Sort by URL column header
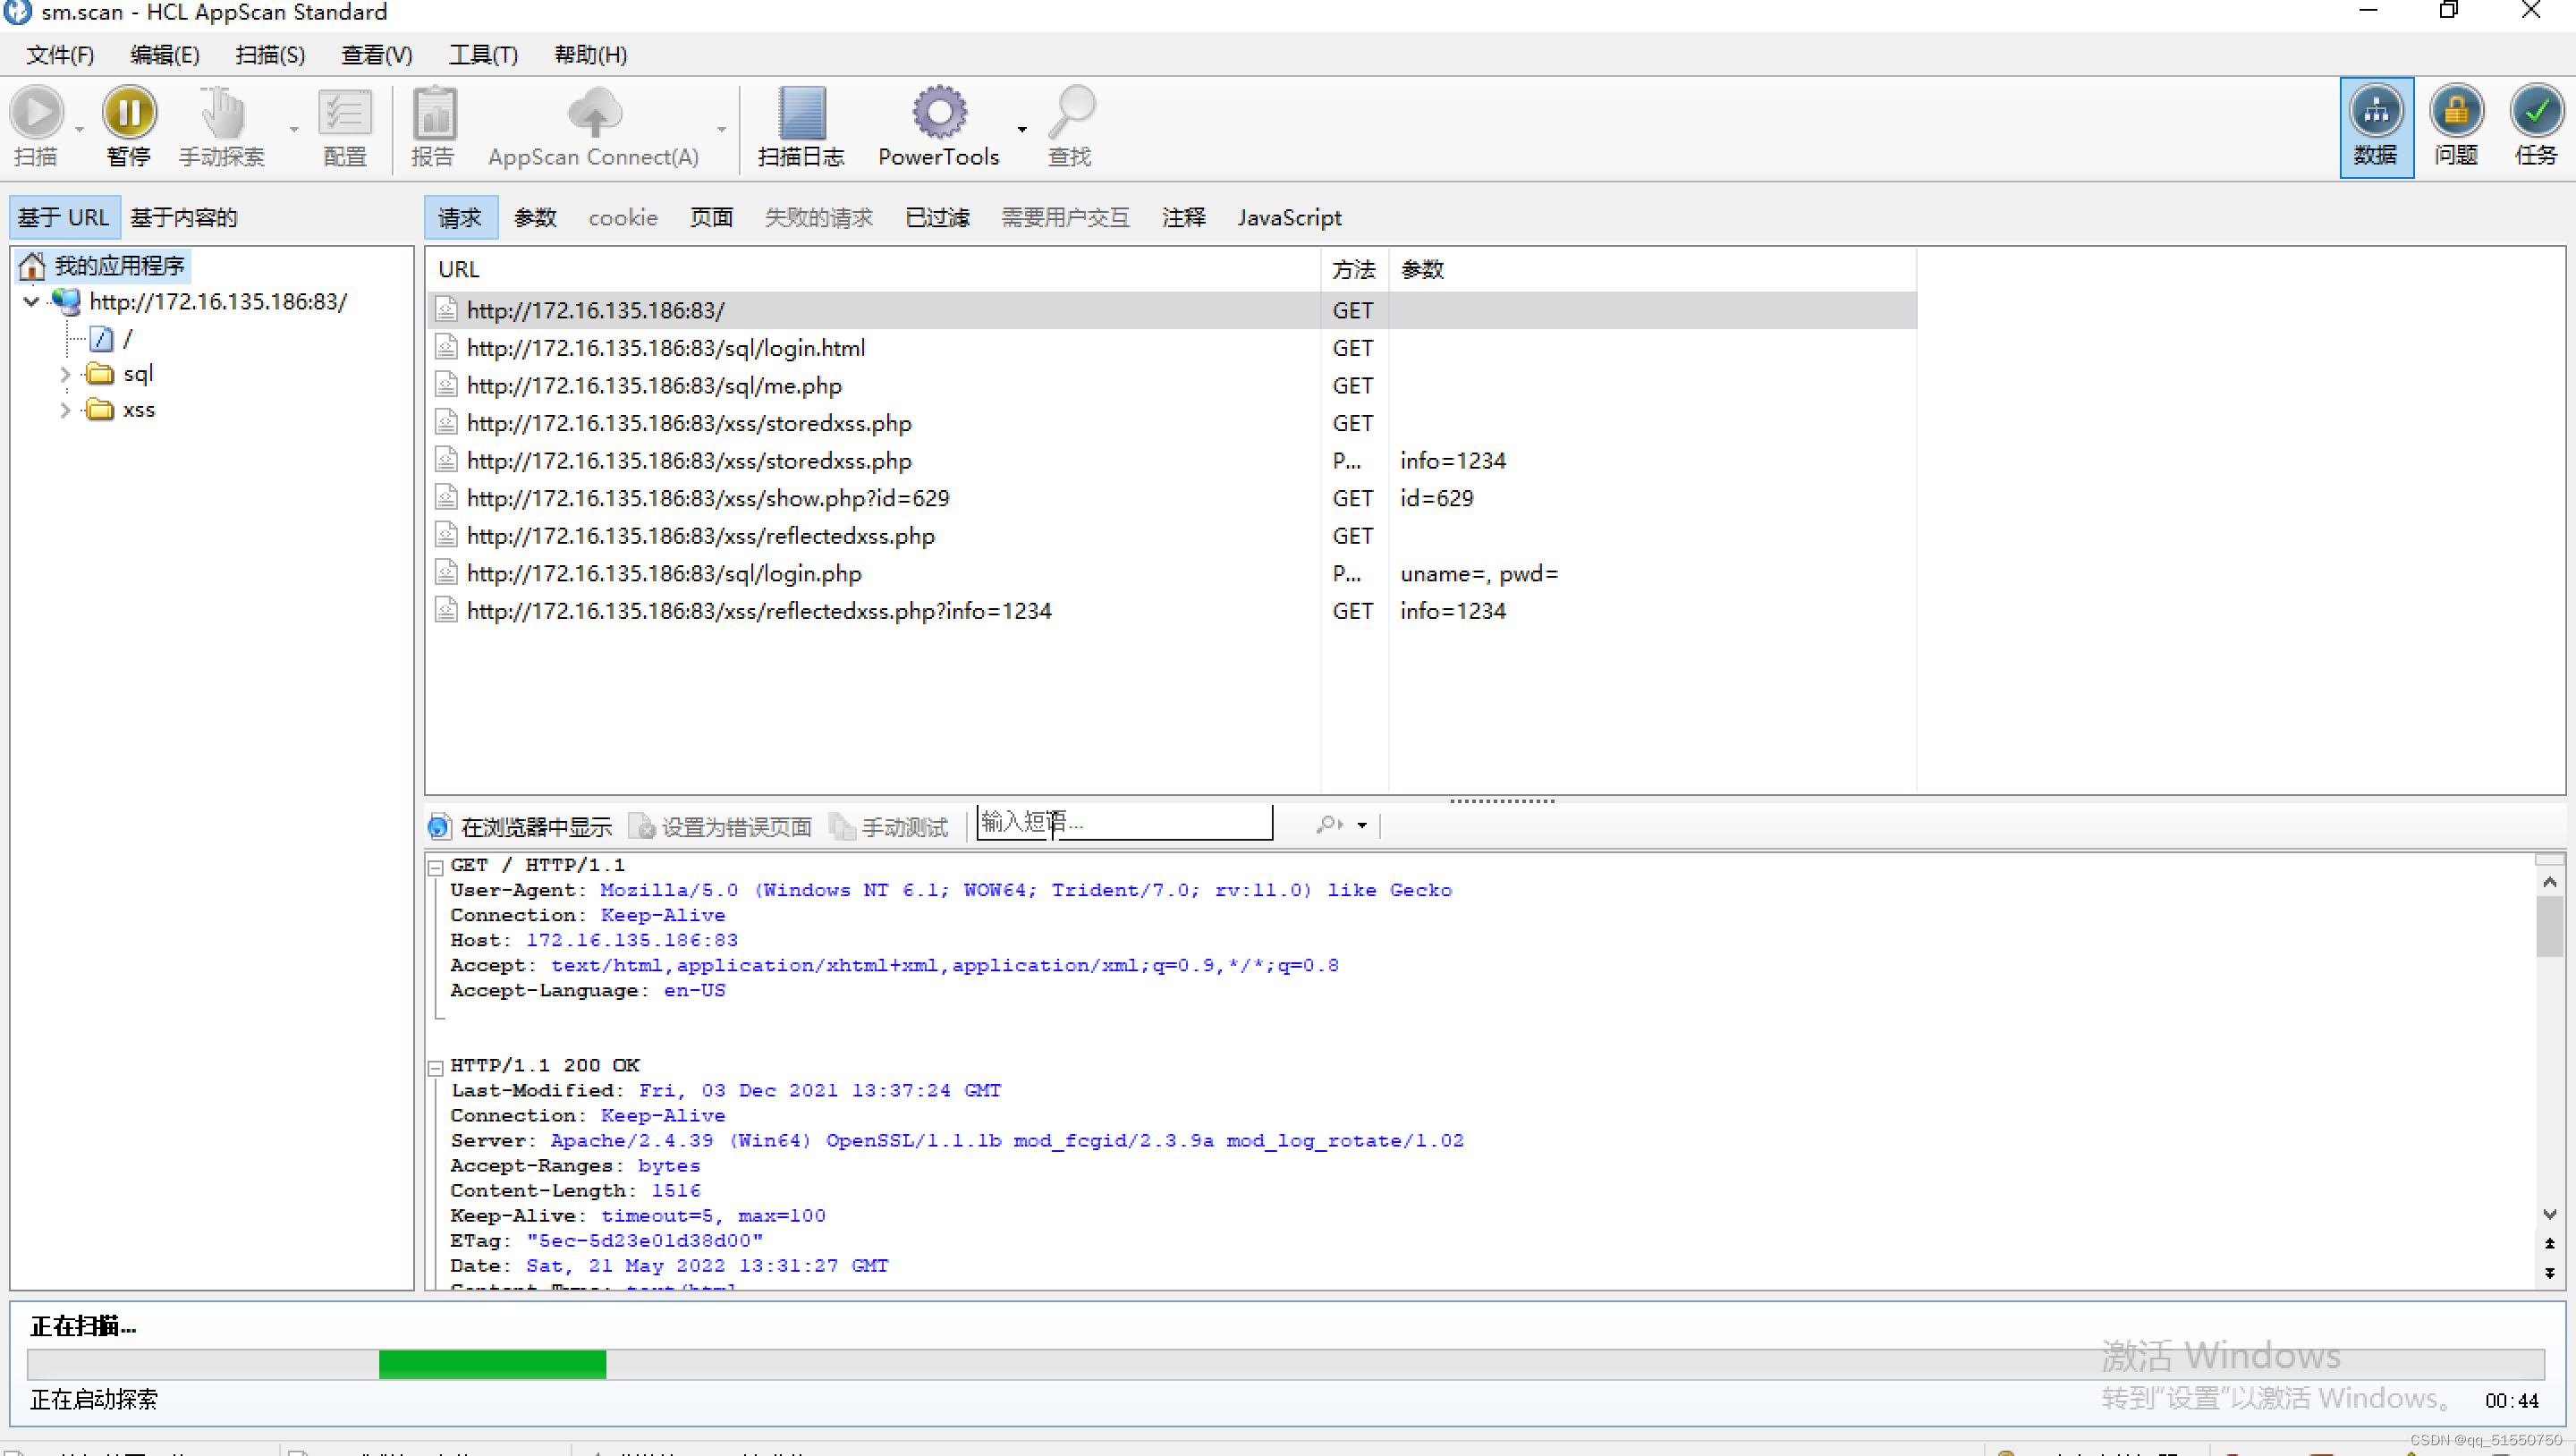2576x1456 pixels. click(873, 269)
